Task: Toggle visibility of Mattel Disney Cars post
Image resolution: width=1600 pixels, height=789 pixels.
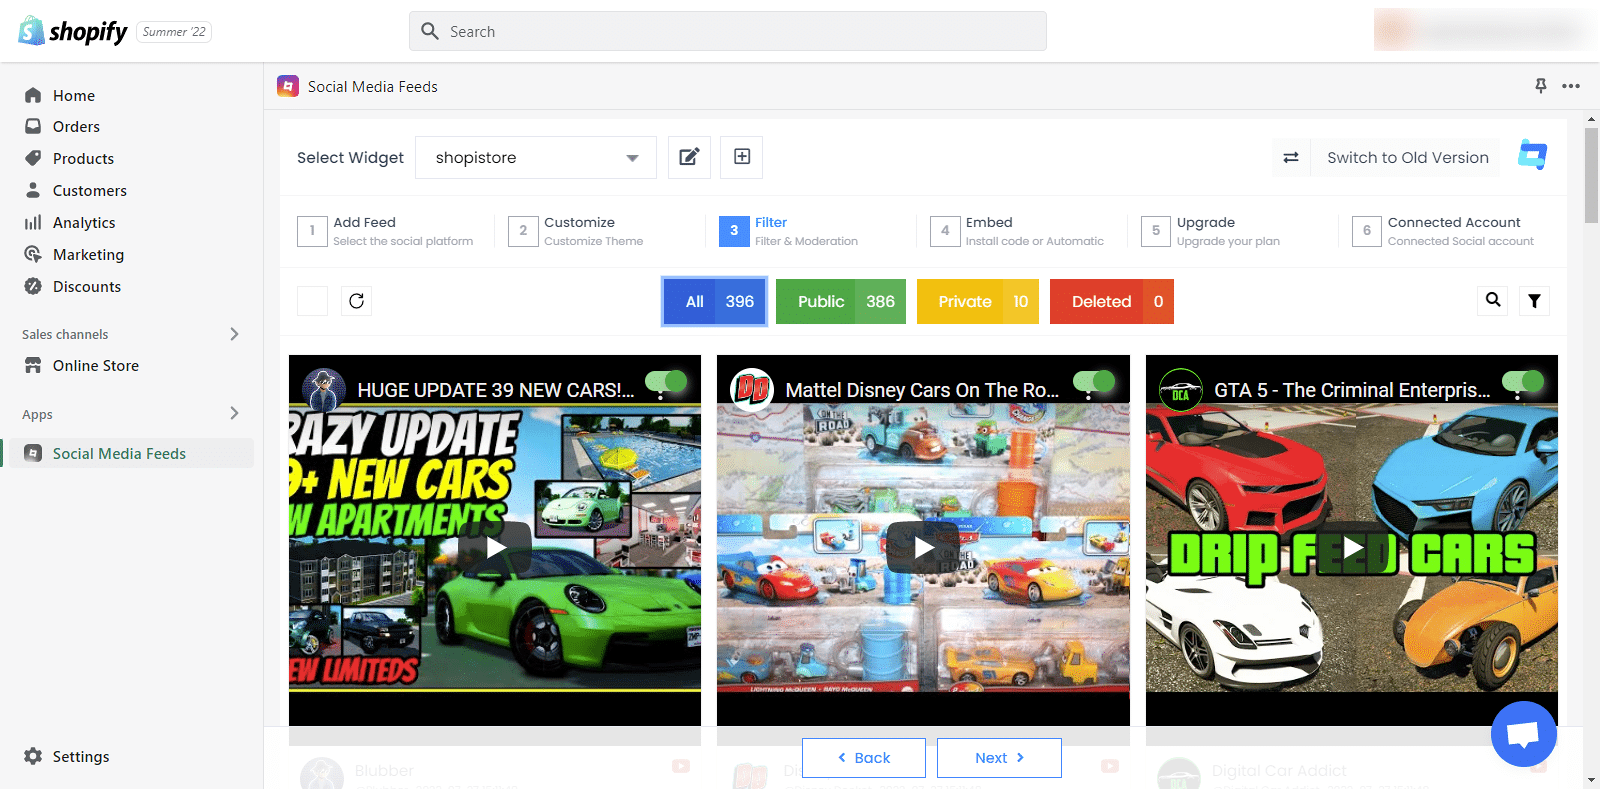Action: [1094, 381]
